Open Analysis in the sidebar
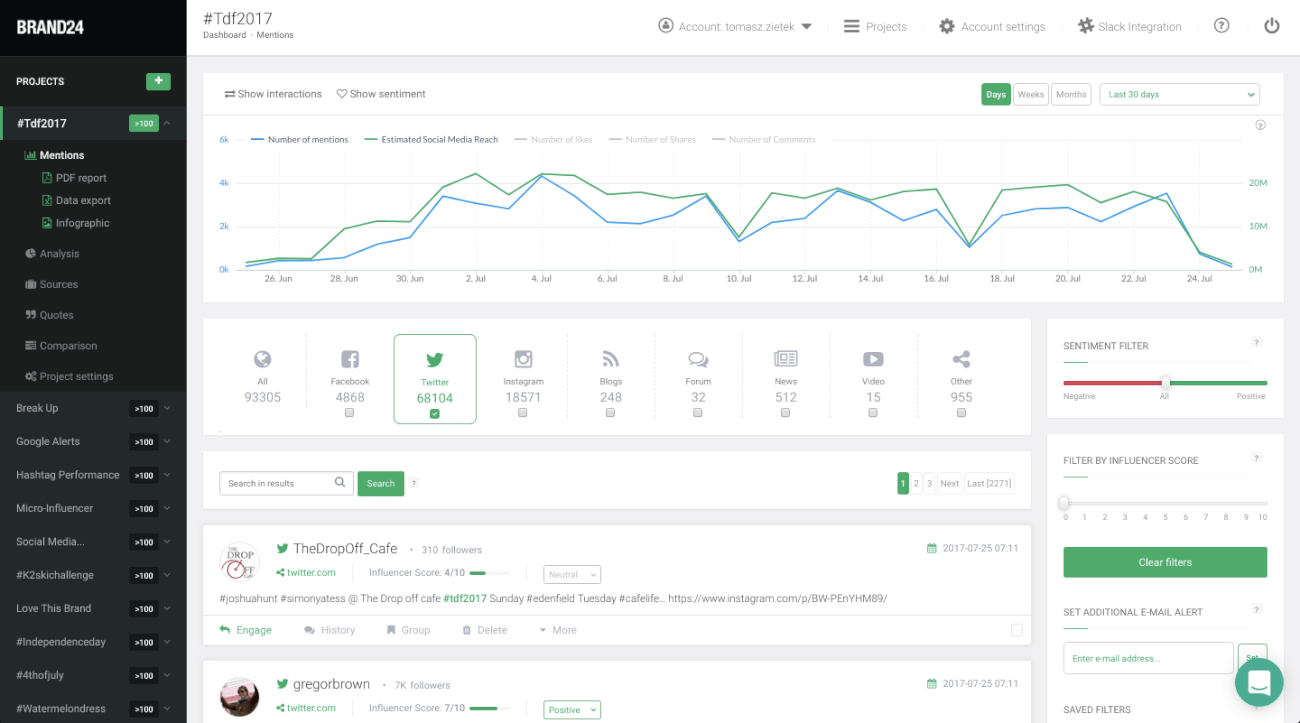1300x723 pixels. (x=52, y=254)
